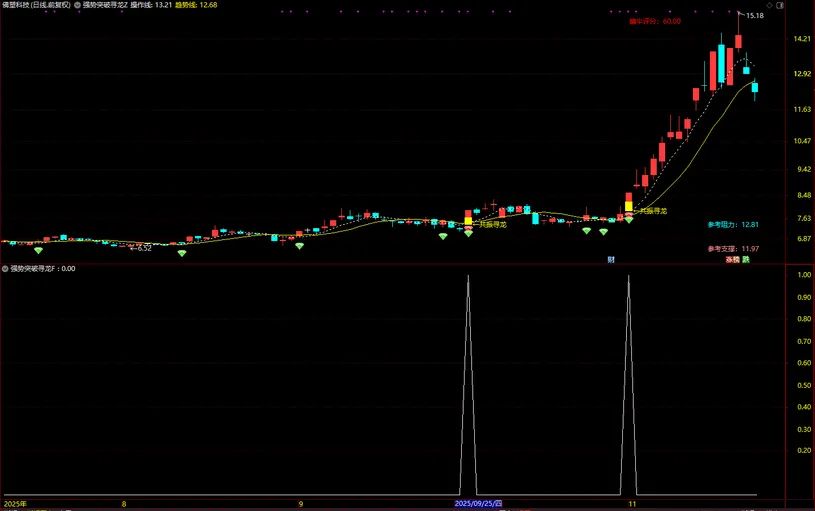Click the circular icon beside 强势突破寻龙Z

tap(78, 5)
